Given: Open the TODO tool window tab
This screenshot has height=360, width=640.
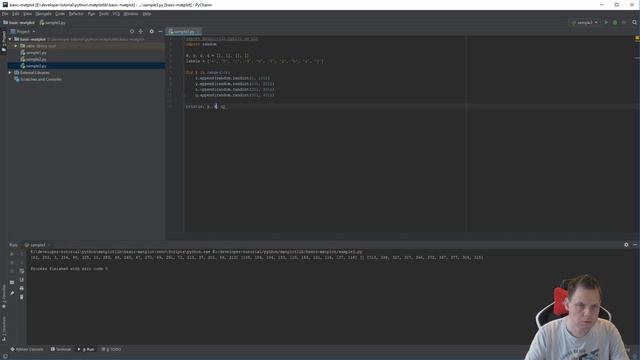Looking at the screenshot, I should coord(111,349).
